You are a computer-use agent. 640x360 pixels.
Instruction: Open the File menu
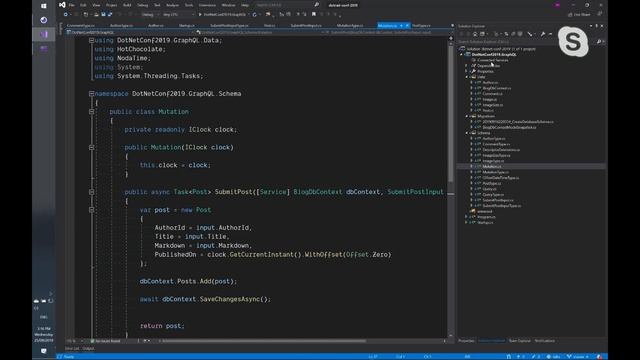point(72,5)
